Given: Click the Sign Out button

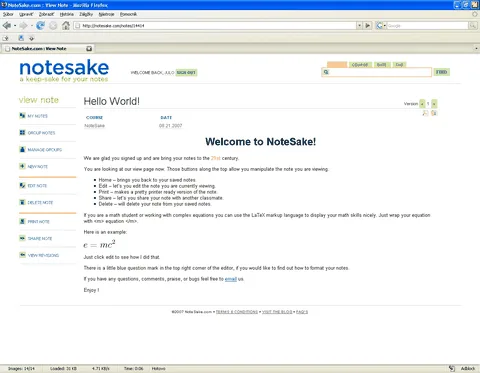Looking at the screenshot, I should tap(186, 72).
